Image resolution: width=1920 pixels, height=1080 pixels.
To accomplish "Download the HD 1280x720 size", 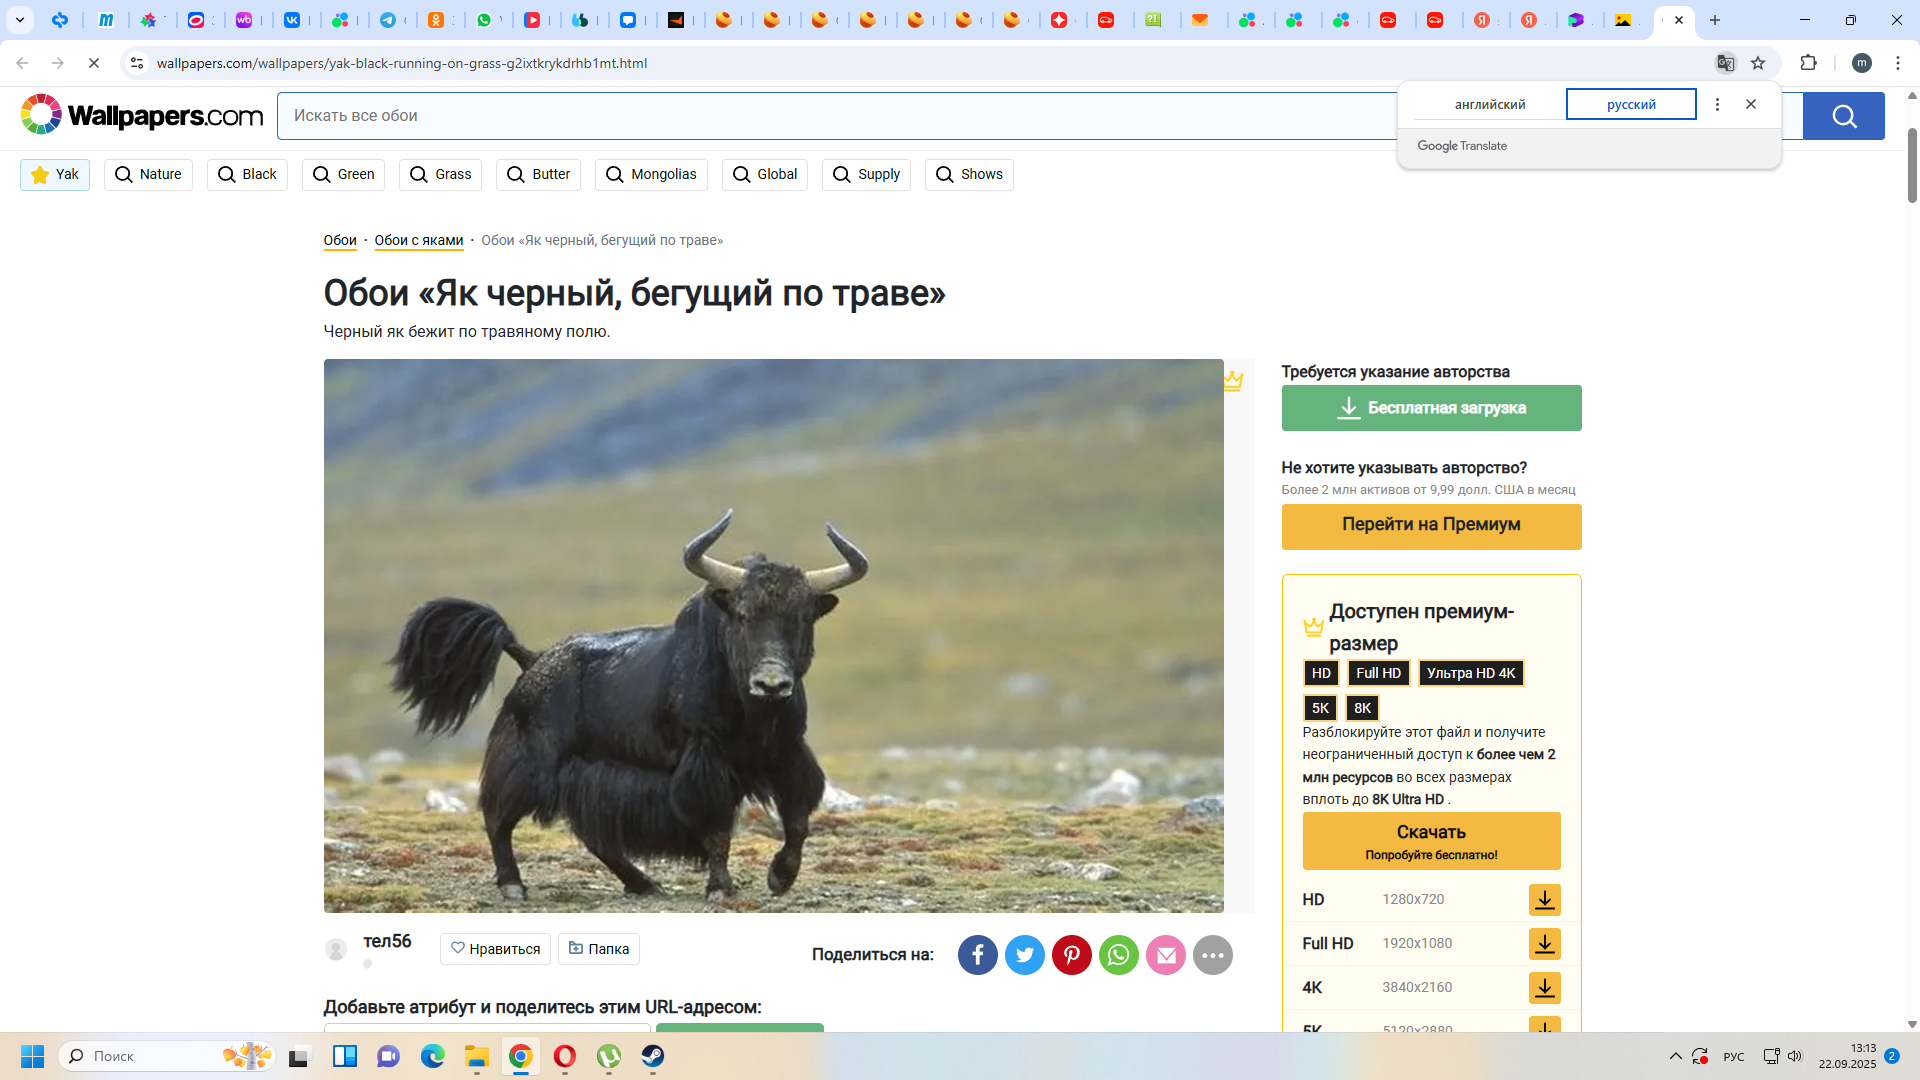I will [1544, 899].
